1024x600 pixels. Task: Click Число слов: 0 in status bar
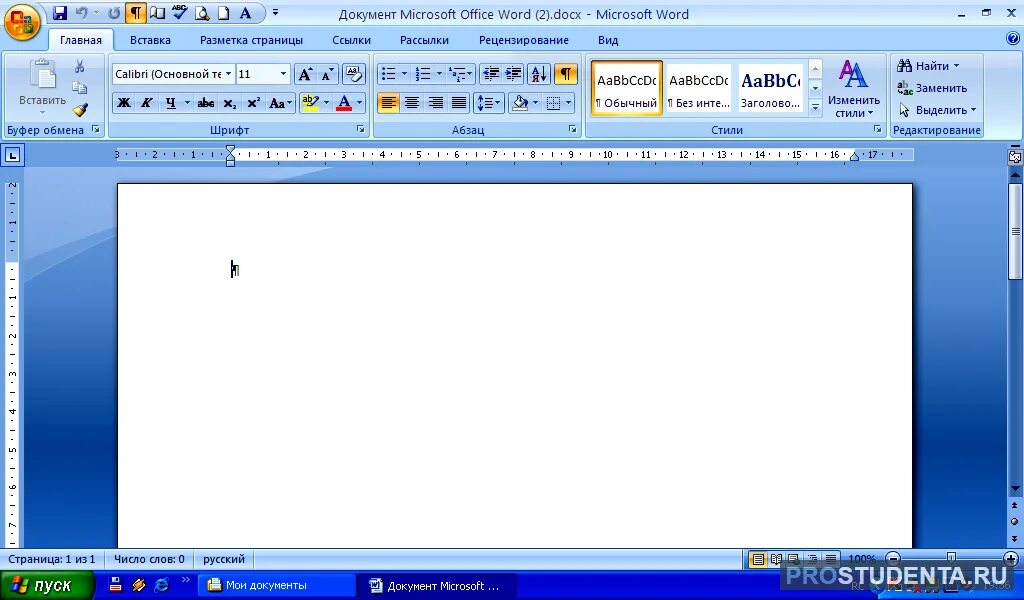tap(150, 560)
